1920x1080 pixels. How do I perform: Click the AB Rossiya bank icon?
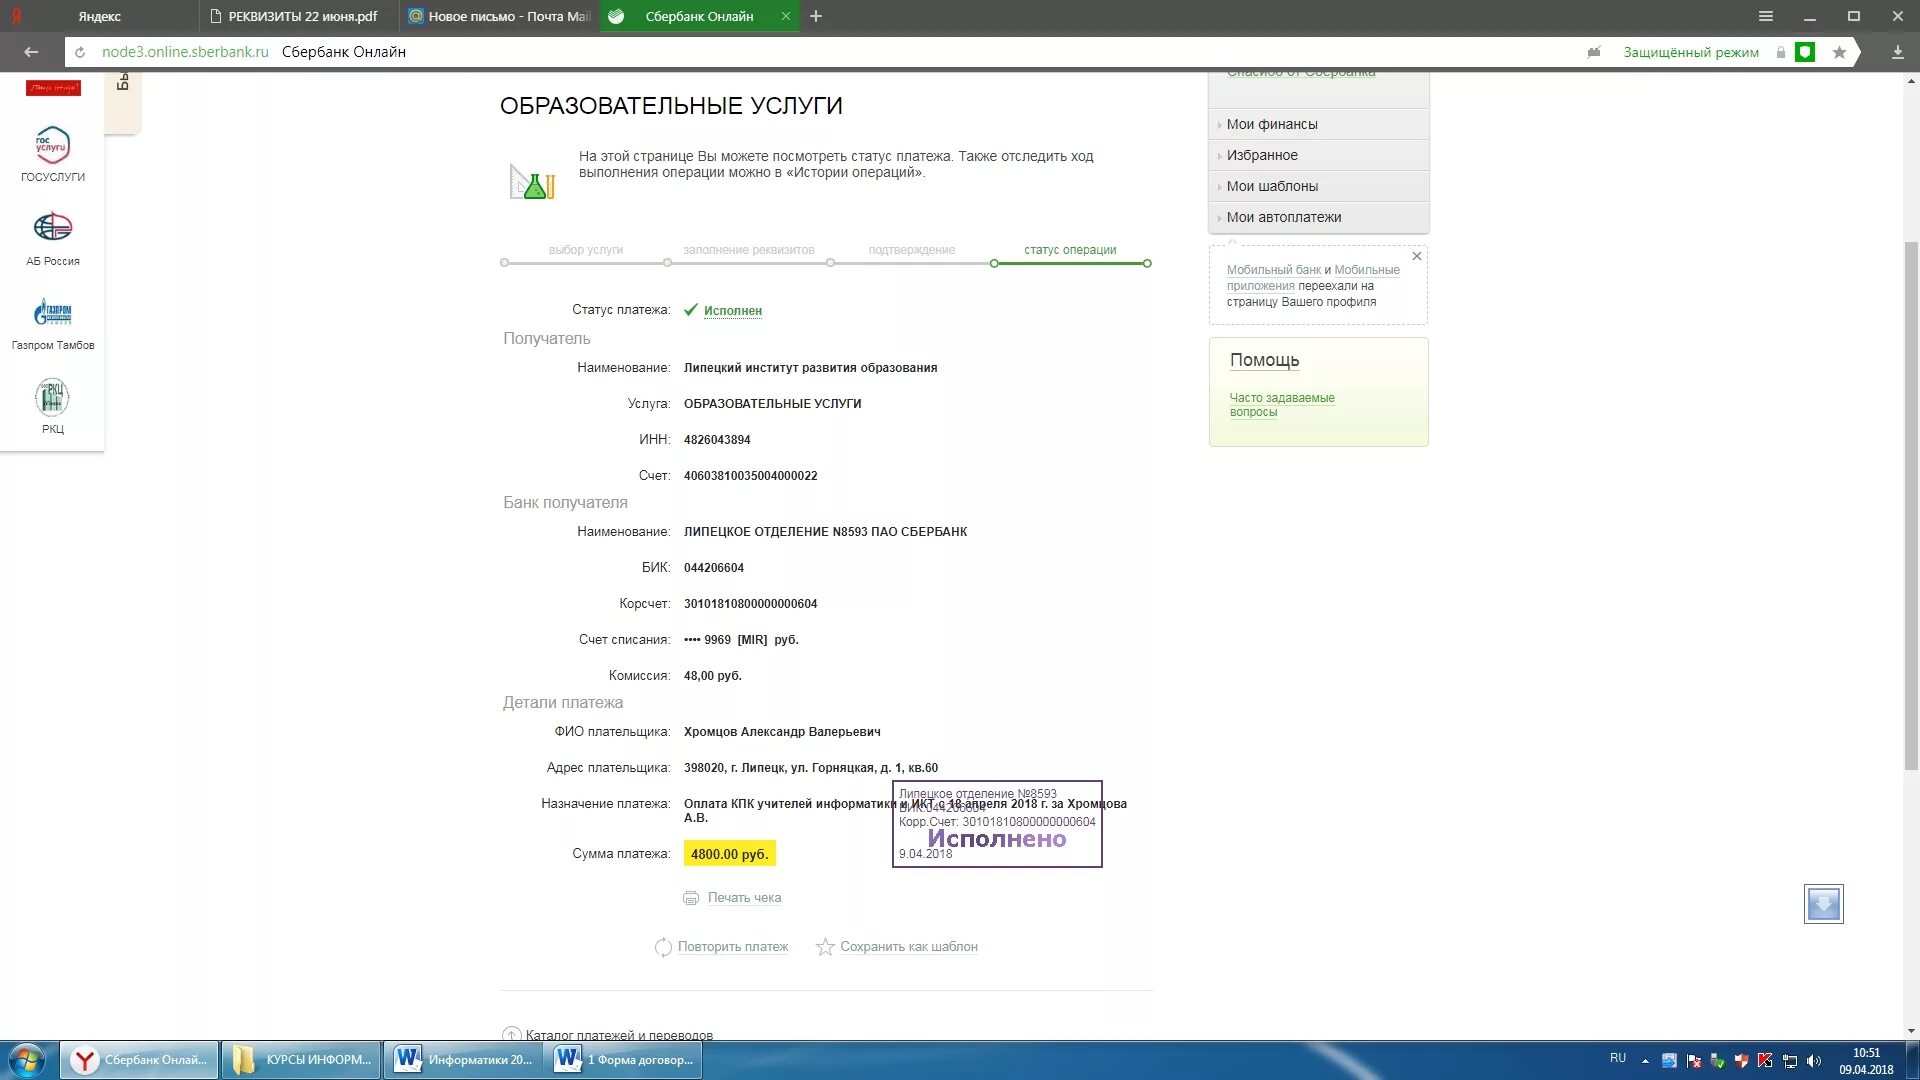pos(53,228)
